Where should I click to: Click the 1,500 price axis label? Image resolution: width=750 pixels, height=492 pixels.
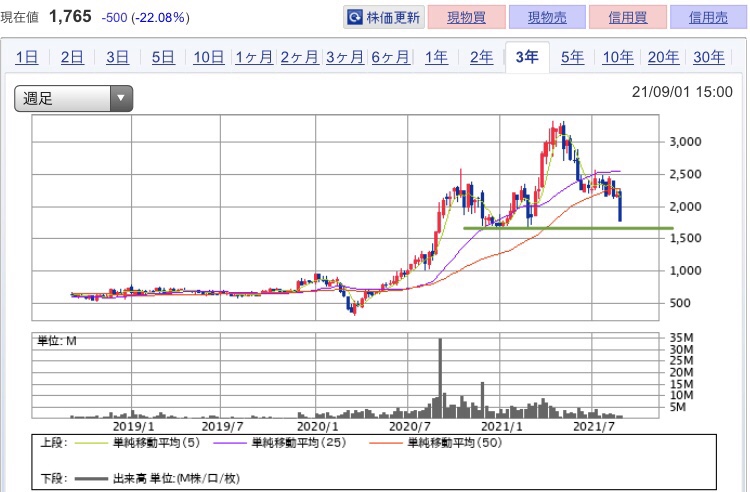pos(685,238)
